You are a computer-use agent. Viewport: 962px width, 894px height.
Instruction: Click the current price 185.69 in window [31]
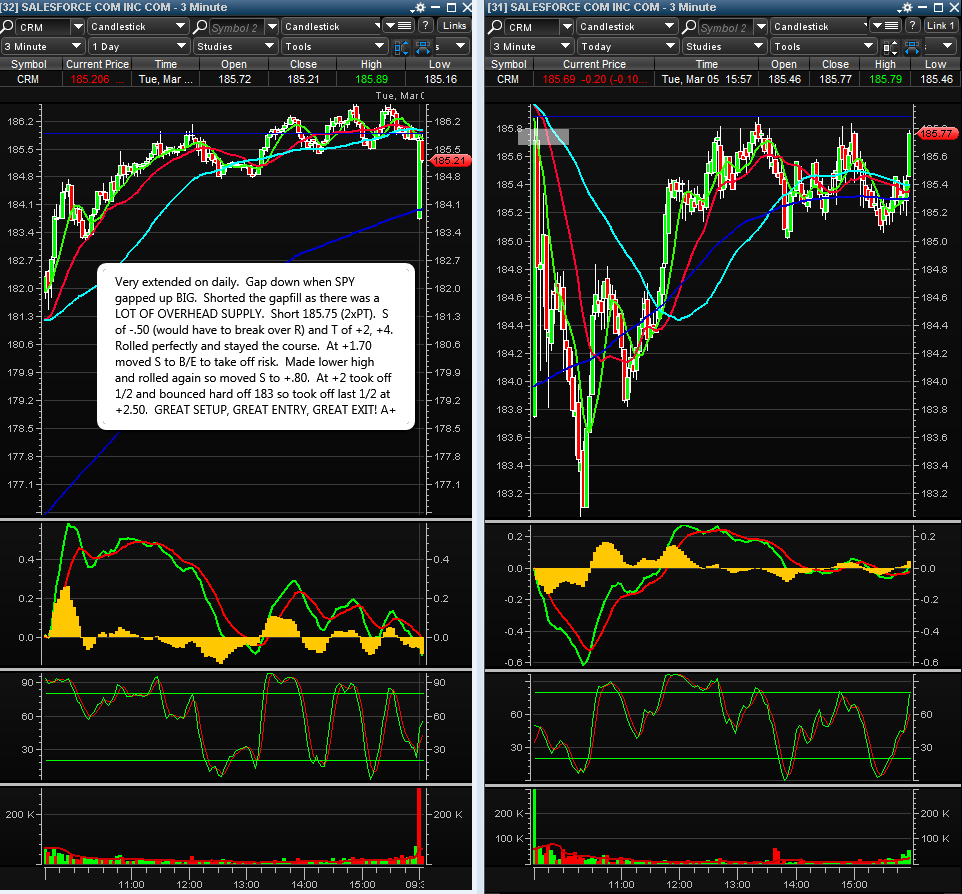559,79
